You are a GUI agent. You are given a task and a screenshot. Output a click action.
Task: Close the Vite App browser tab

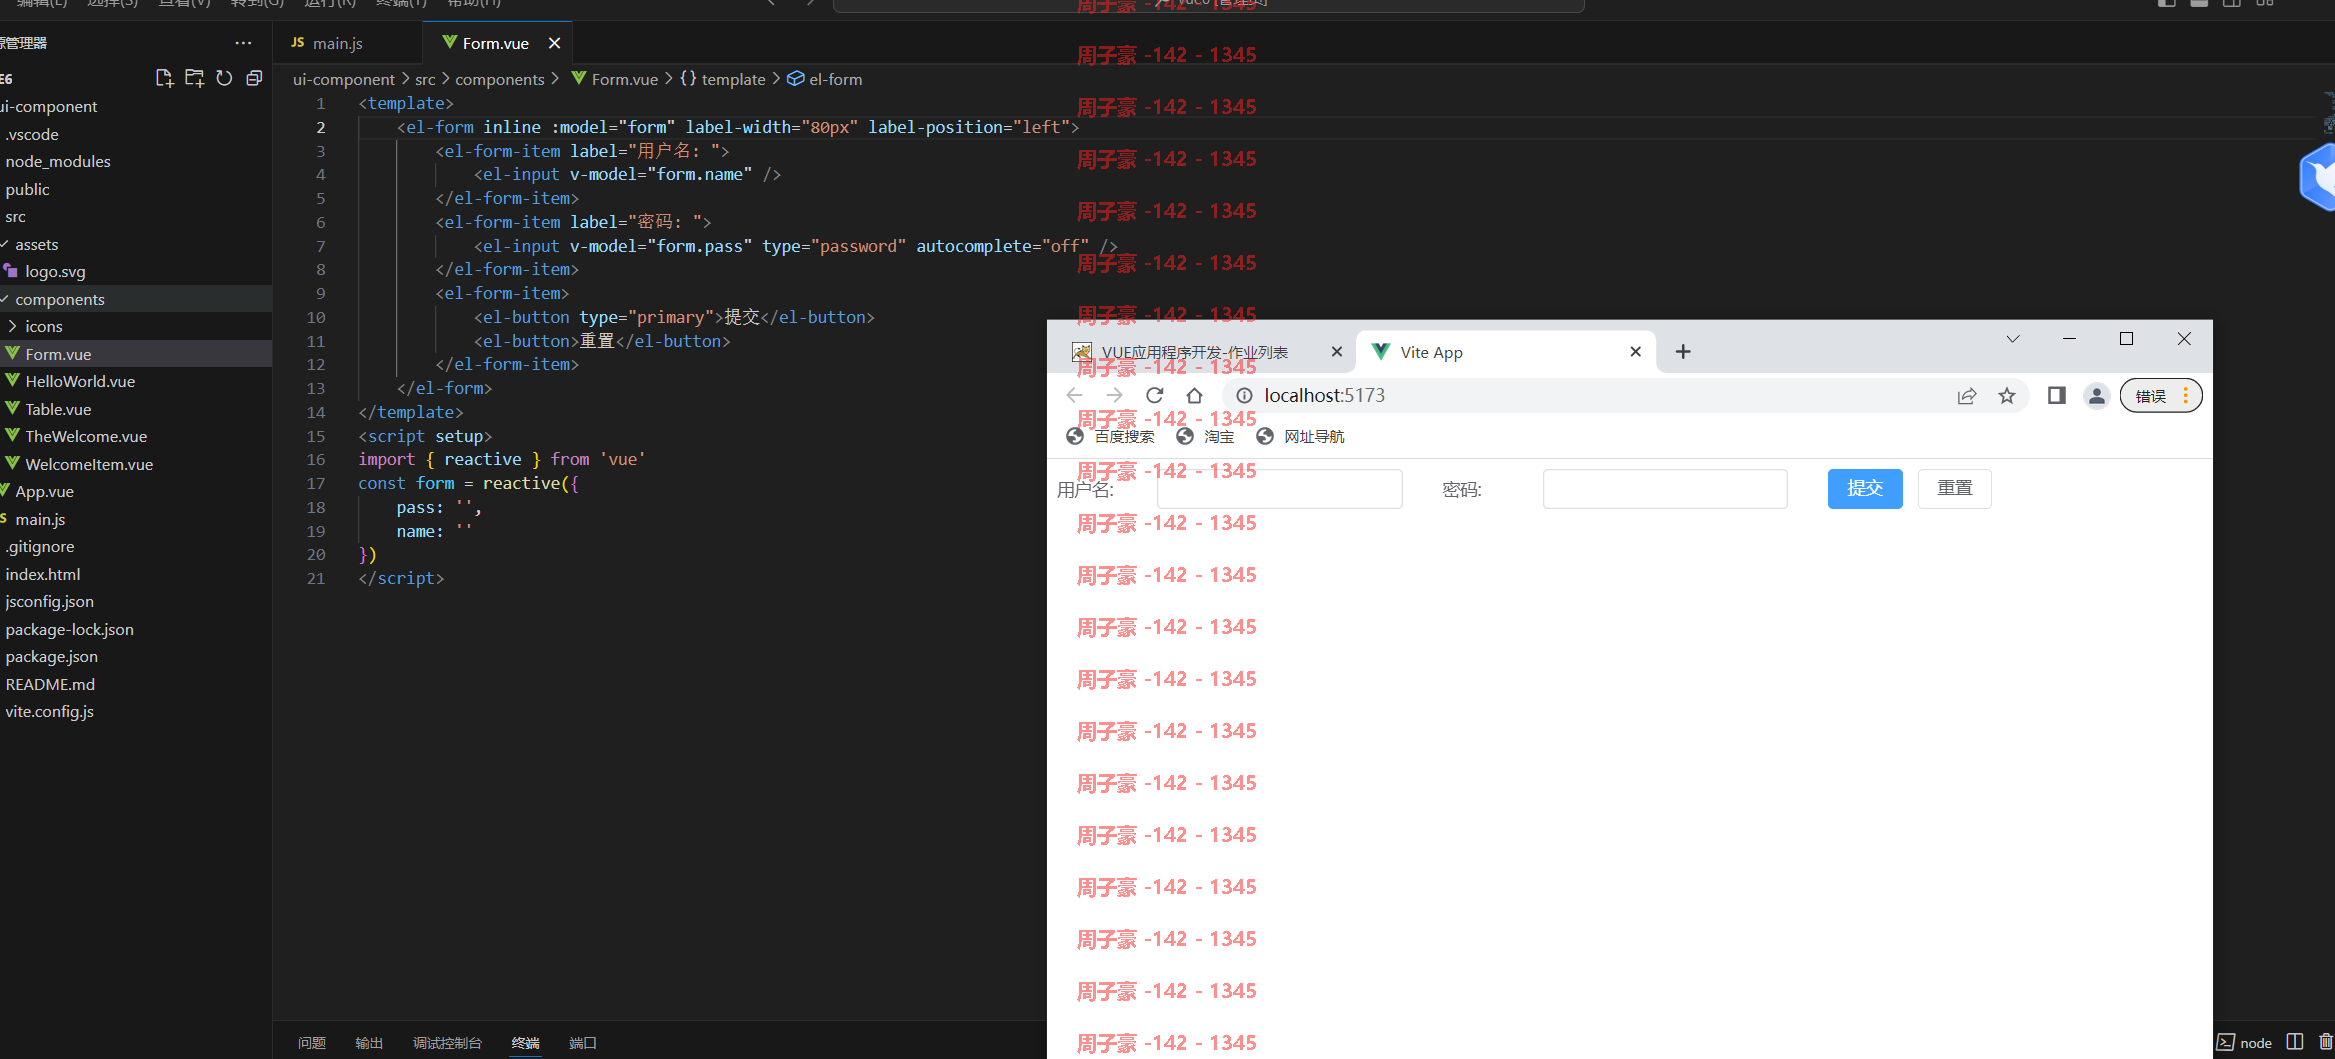(x=1636, y=352)
